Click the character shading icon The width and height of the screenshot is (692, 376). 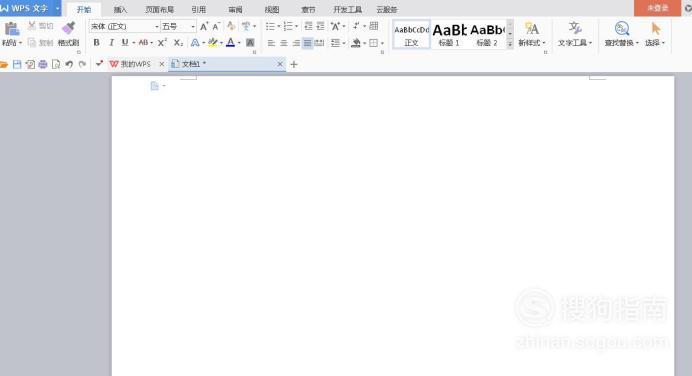coord(250,42)
